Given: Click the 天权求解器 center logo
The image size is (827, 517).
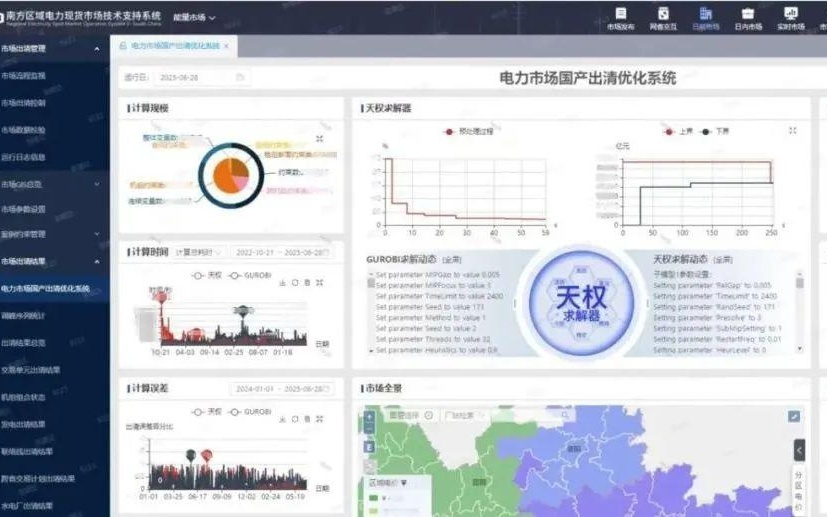Looking at the screenshot, I should (581, 303).
